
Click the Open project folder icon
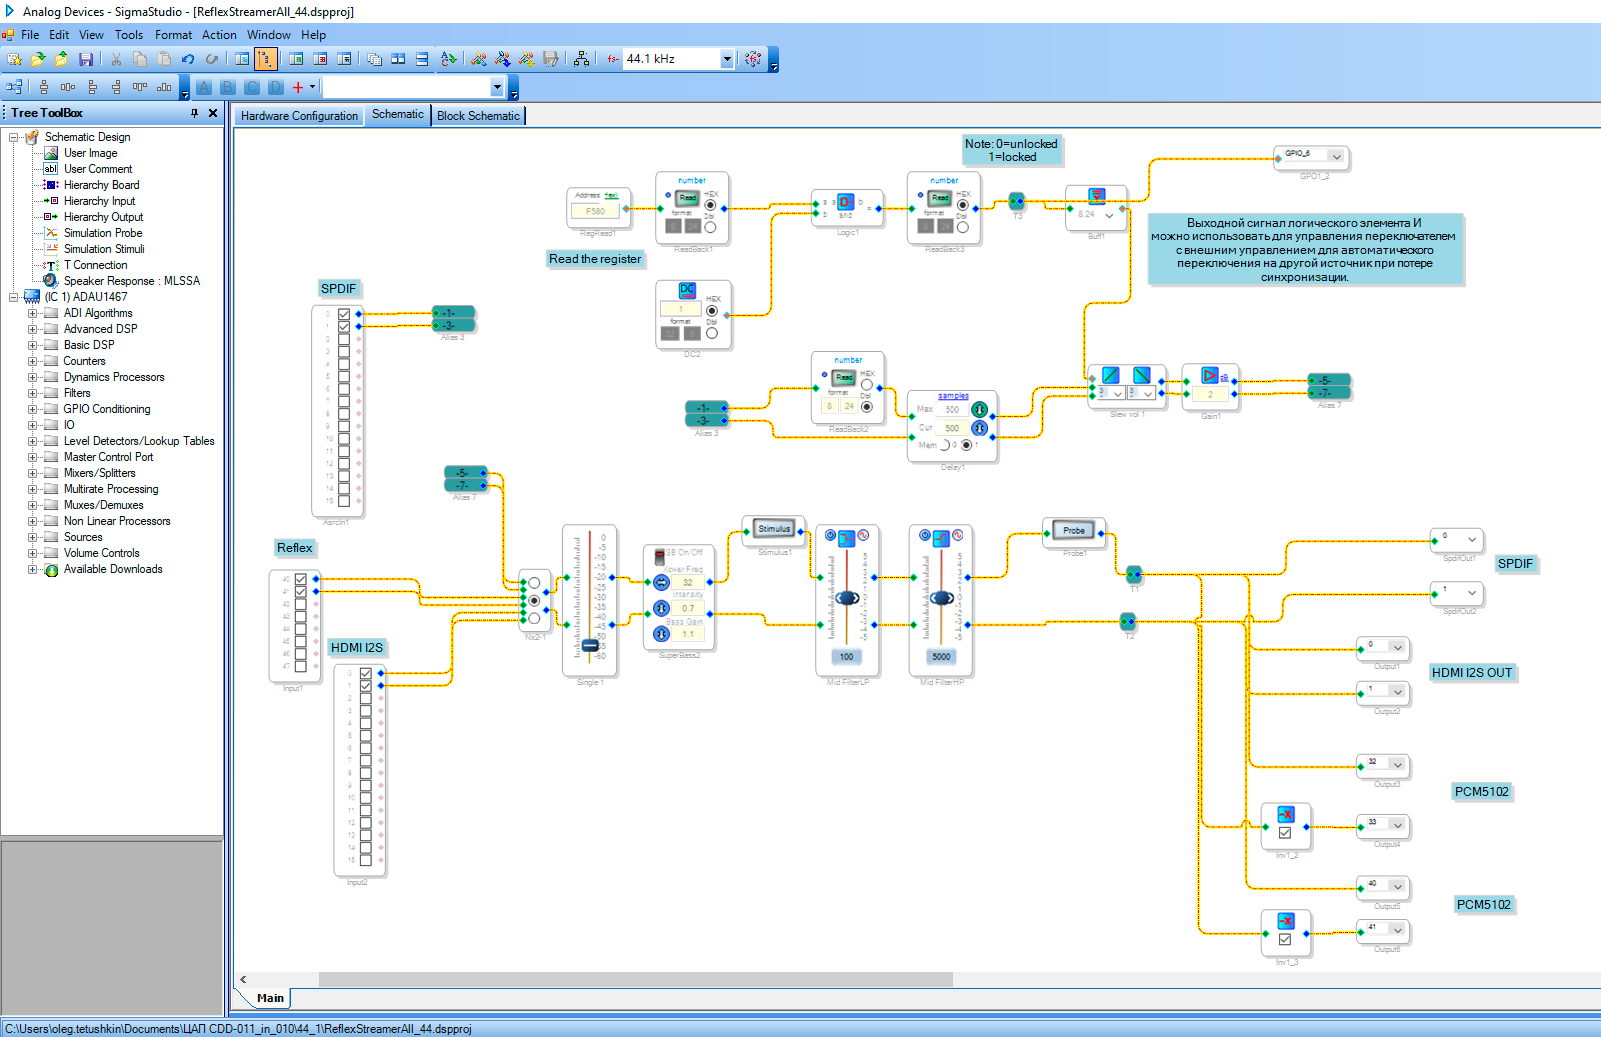click(x=38, y=59)
